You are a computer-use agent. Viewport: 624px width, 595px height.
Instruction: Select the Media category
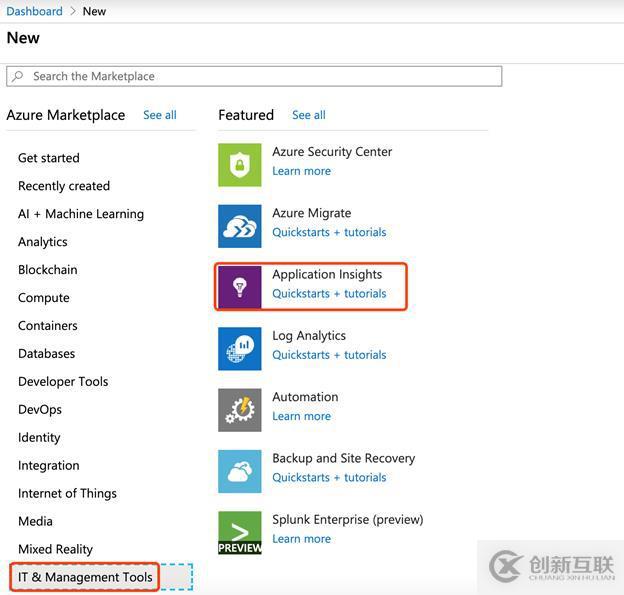(35, 521)
